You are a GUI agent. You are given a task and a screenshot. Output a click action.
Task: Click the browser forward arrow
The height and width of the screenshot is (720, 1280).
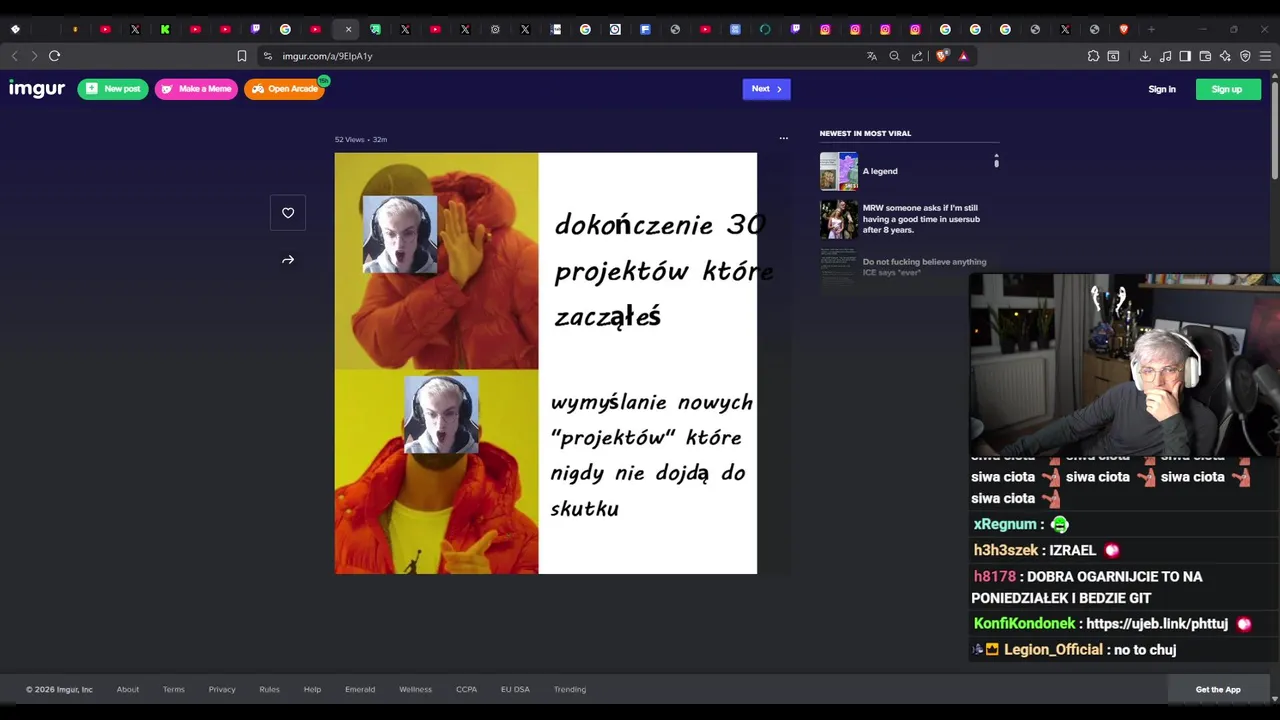pos(34,56)
